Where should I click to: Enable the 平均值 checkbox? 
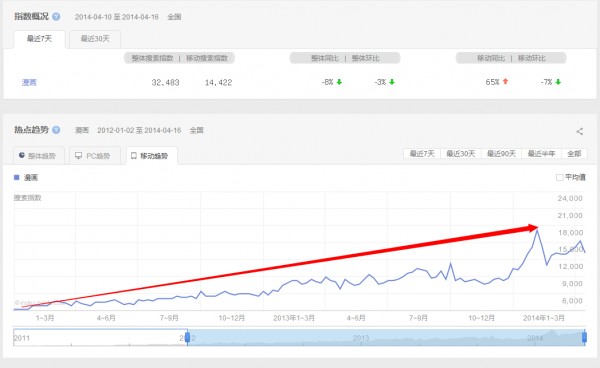(x=559, y=177)
